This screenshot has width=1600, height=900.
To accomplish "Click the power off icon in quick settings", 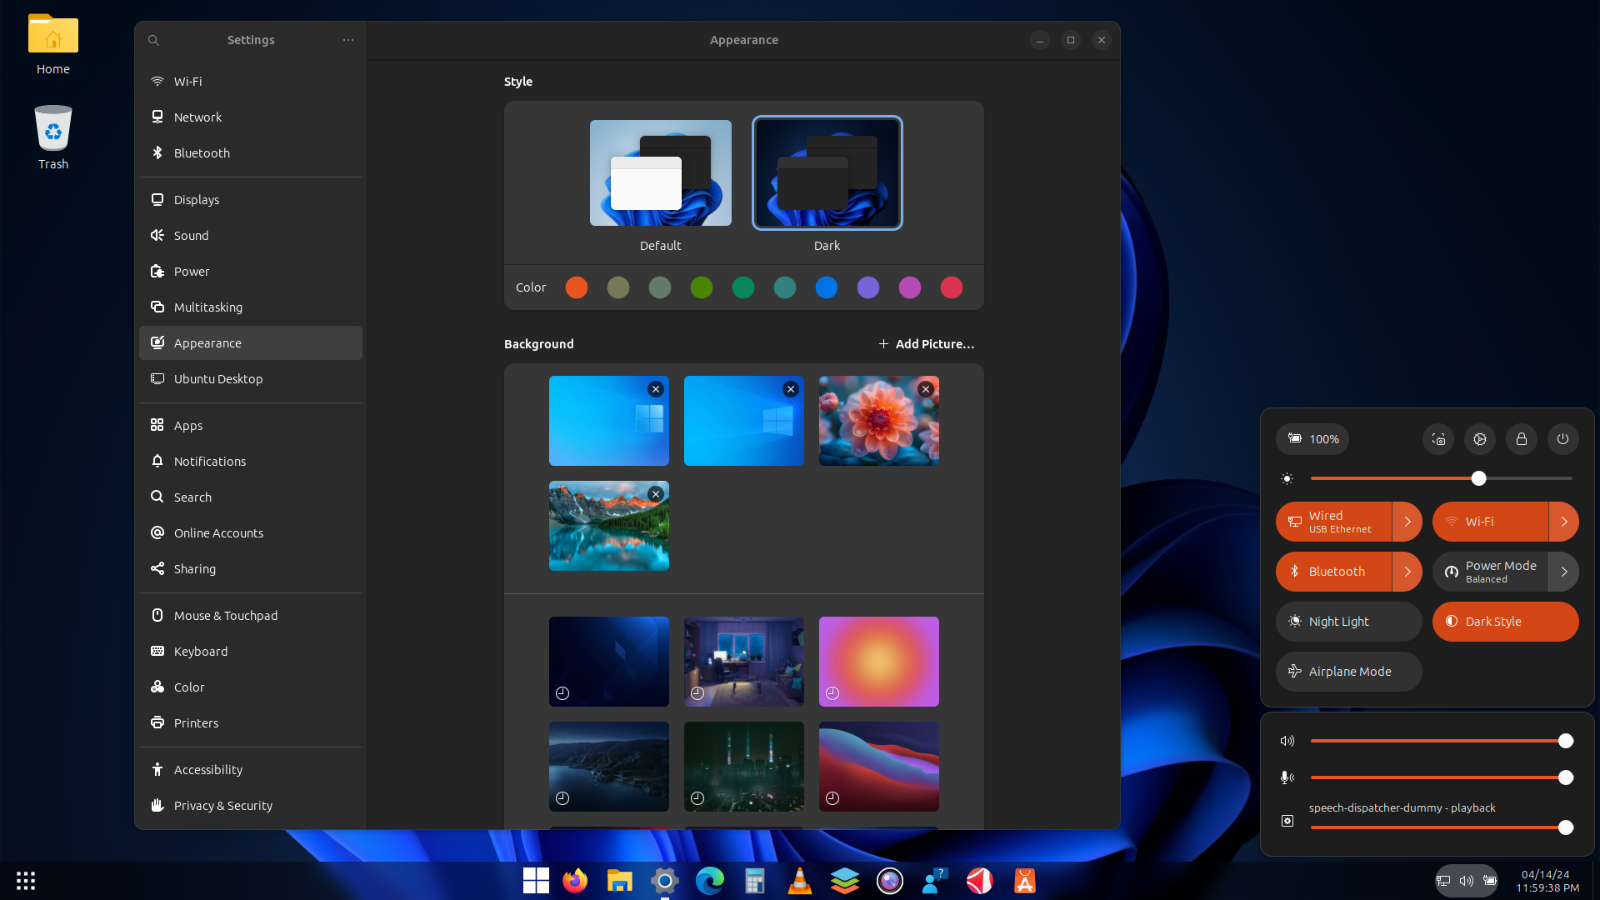I will tap(1563, 439).
